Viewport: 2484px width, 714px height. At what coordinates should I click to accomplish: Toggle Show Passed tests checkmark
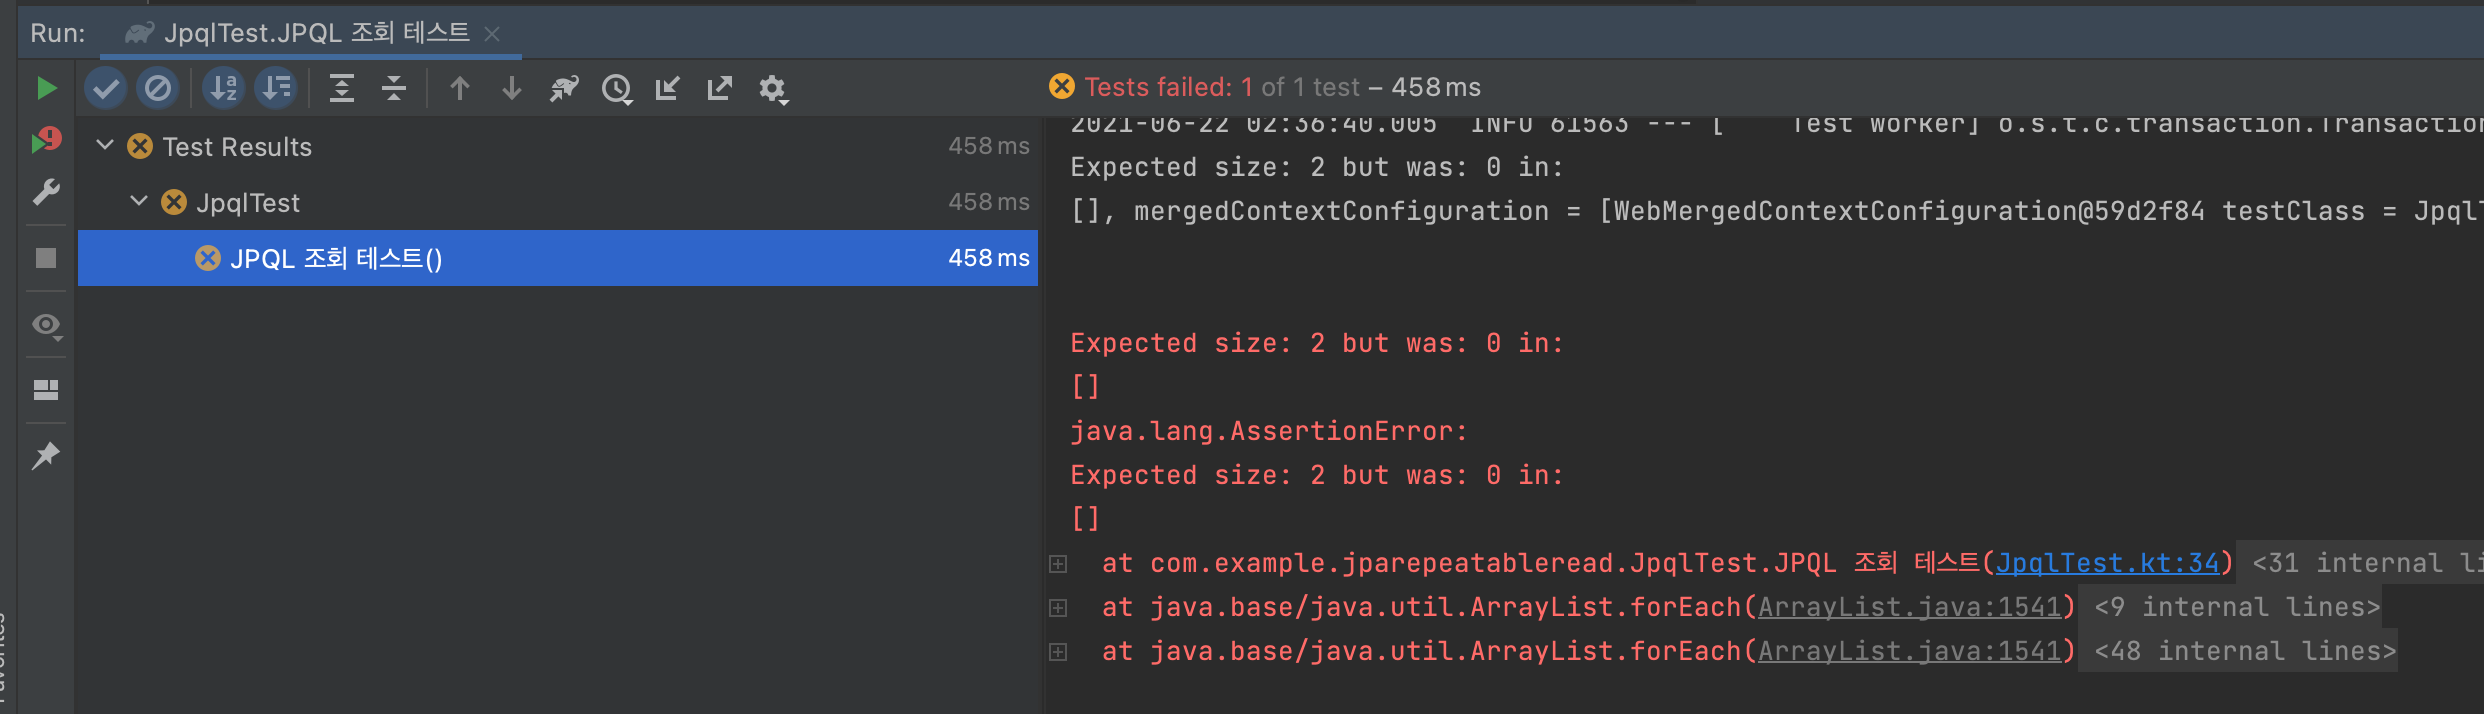click(105, 89)
